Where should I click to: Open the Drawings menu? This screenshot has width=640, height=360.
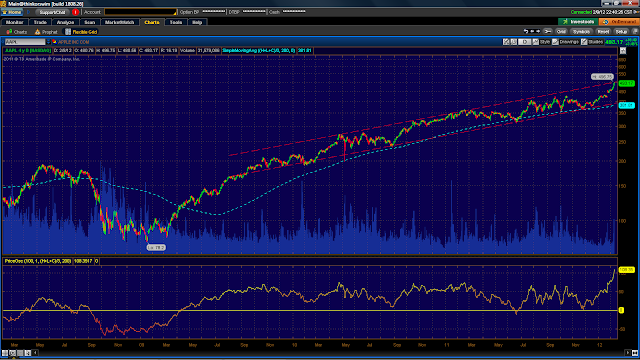[x=566, y=42]
